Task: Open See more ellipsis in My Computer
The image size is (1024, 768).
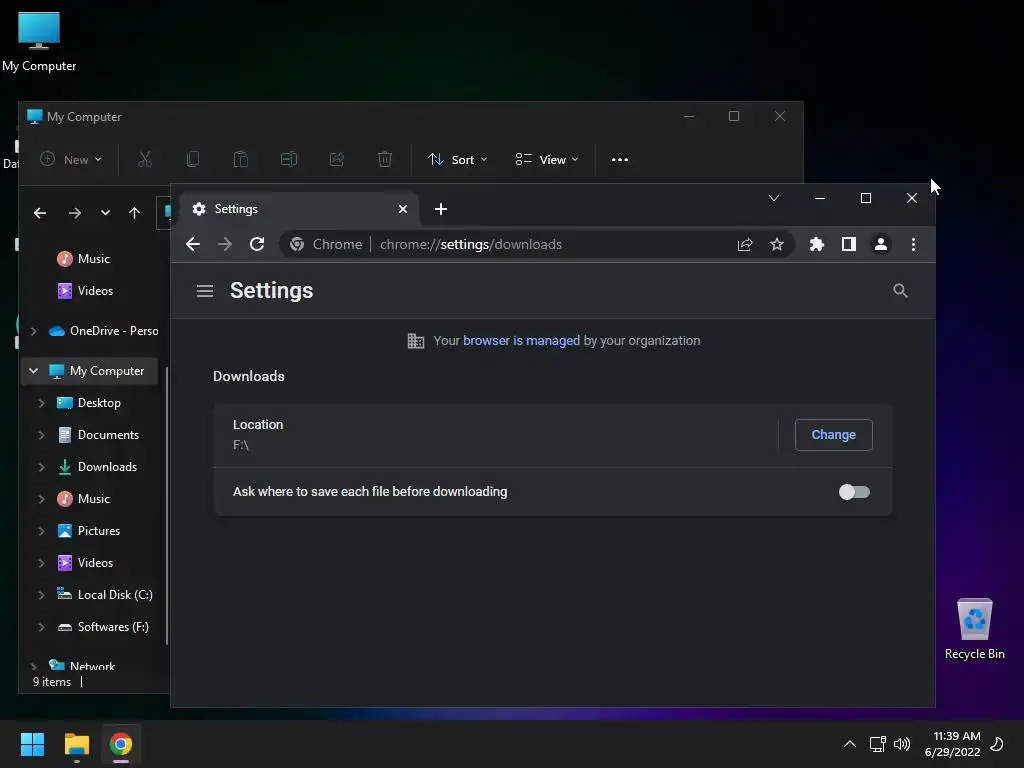Action: coord(620,160)
